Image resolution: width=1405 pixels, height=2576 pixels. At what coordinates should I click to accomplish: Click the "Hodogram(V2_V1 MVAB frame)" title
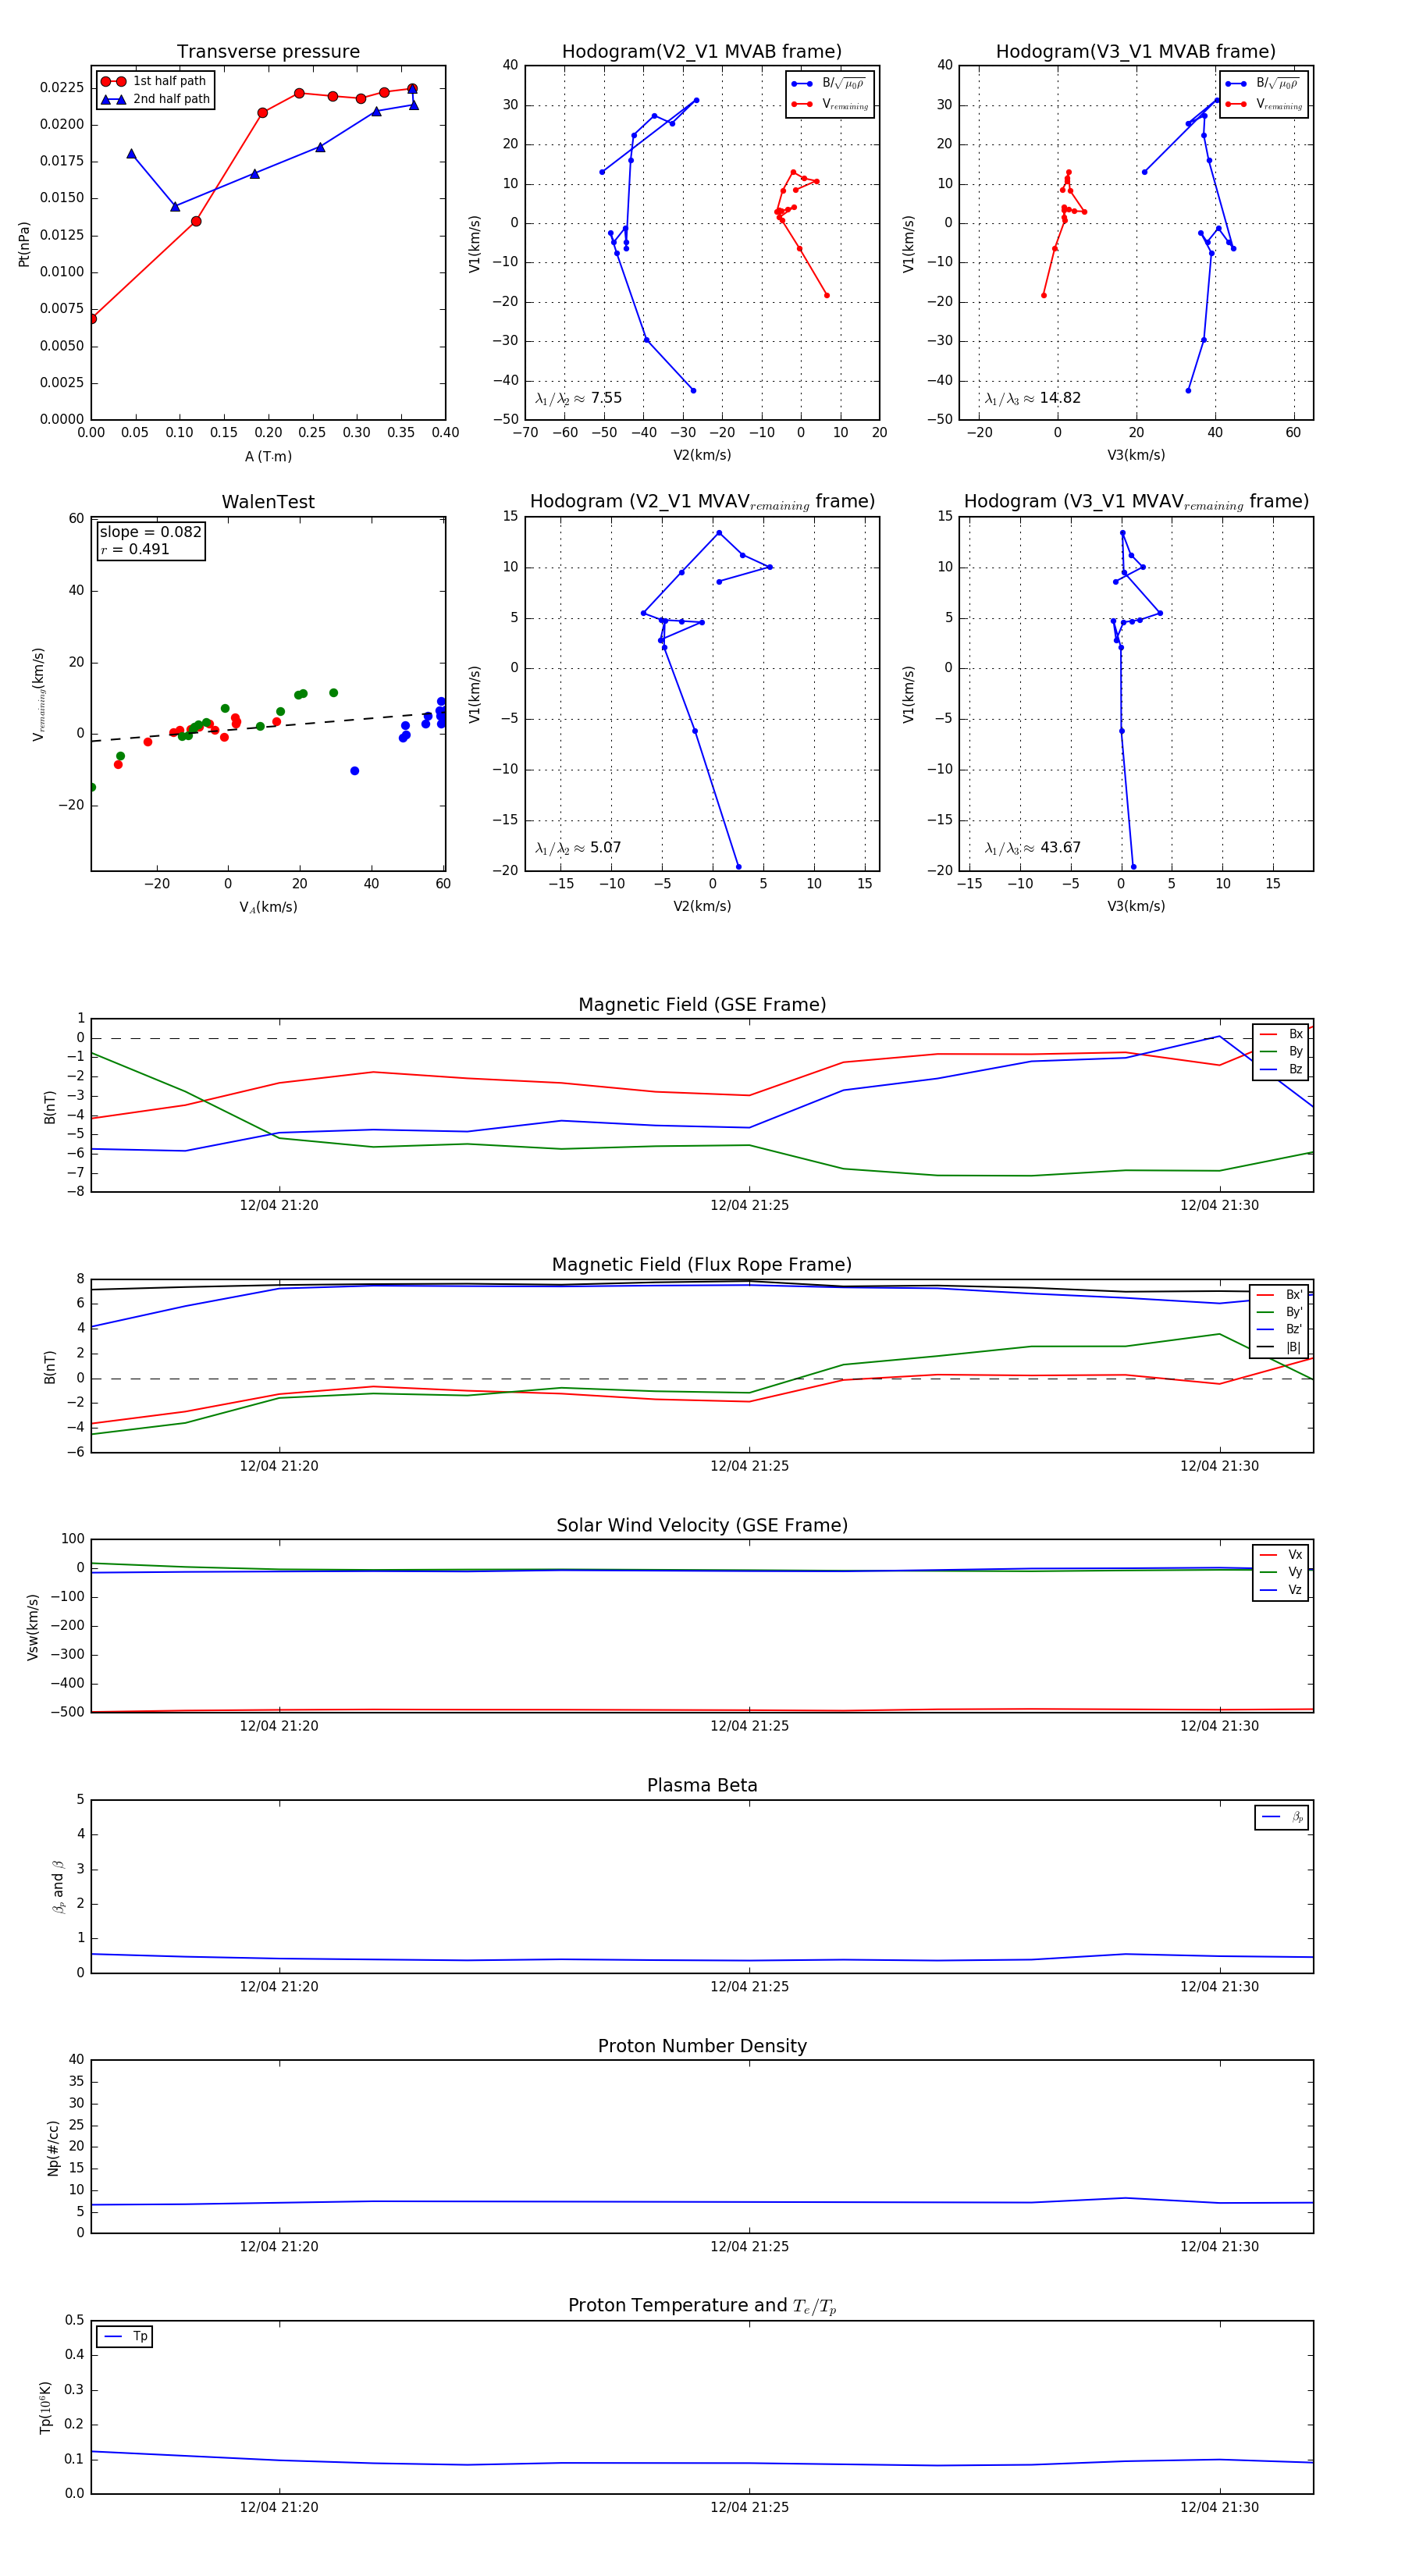[x=702, y=52]
